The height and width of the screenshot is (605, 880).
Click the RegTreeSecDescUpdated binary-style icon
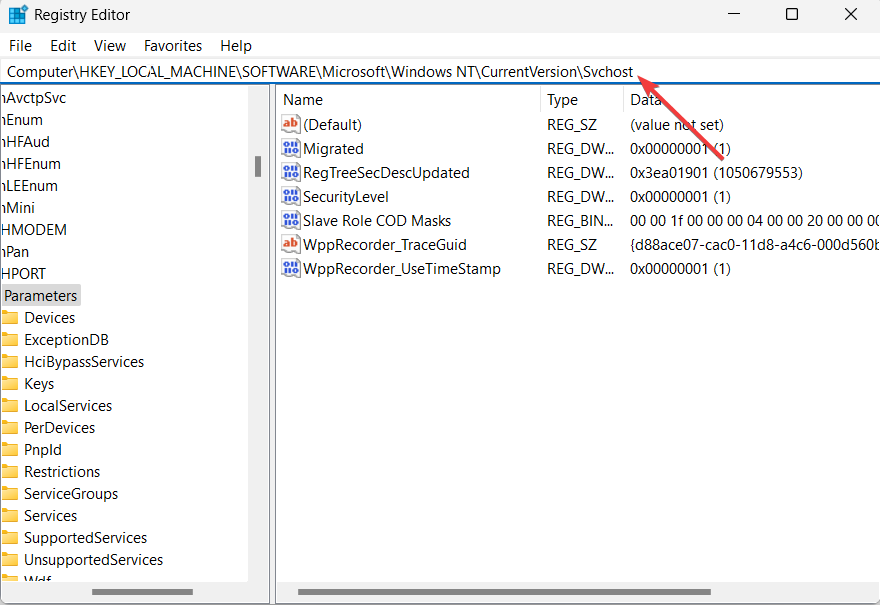291,172
